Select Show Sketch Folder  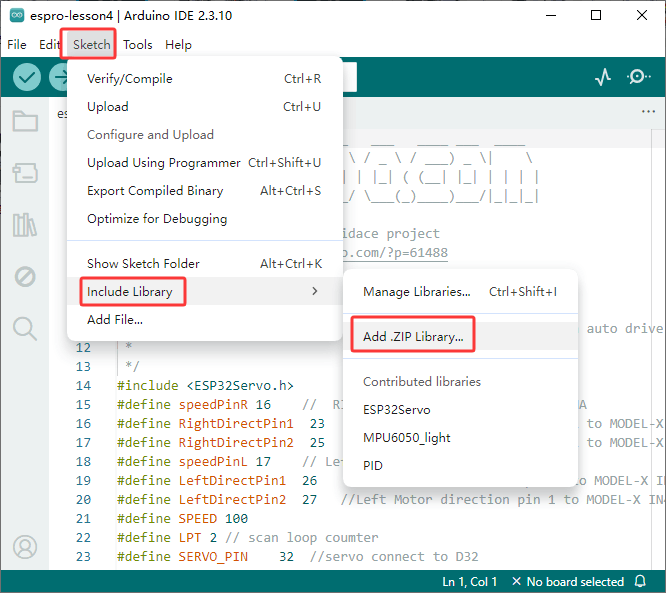click(x=205, y=264)
